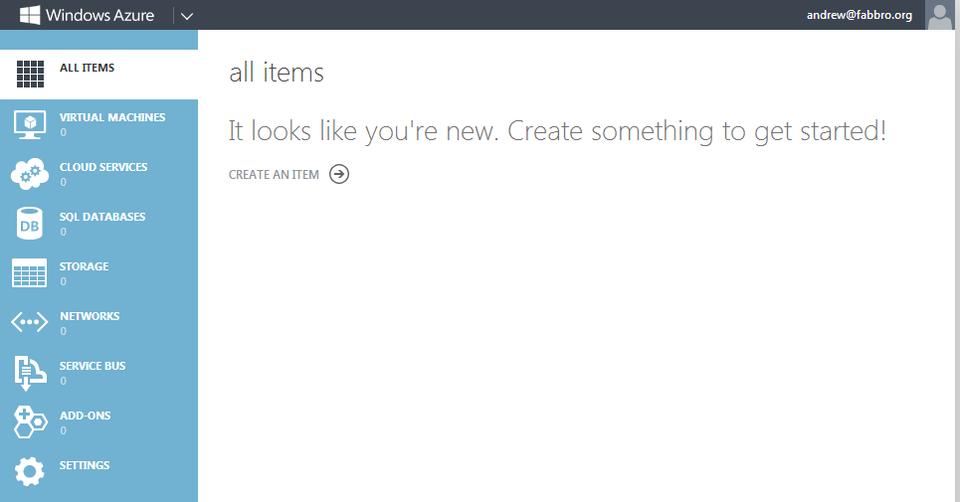This screenshot has width=960, height=502.
Task: Click the user avatar picture
Action: [x=940, y=15]
